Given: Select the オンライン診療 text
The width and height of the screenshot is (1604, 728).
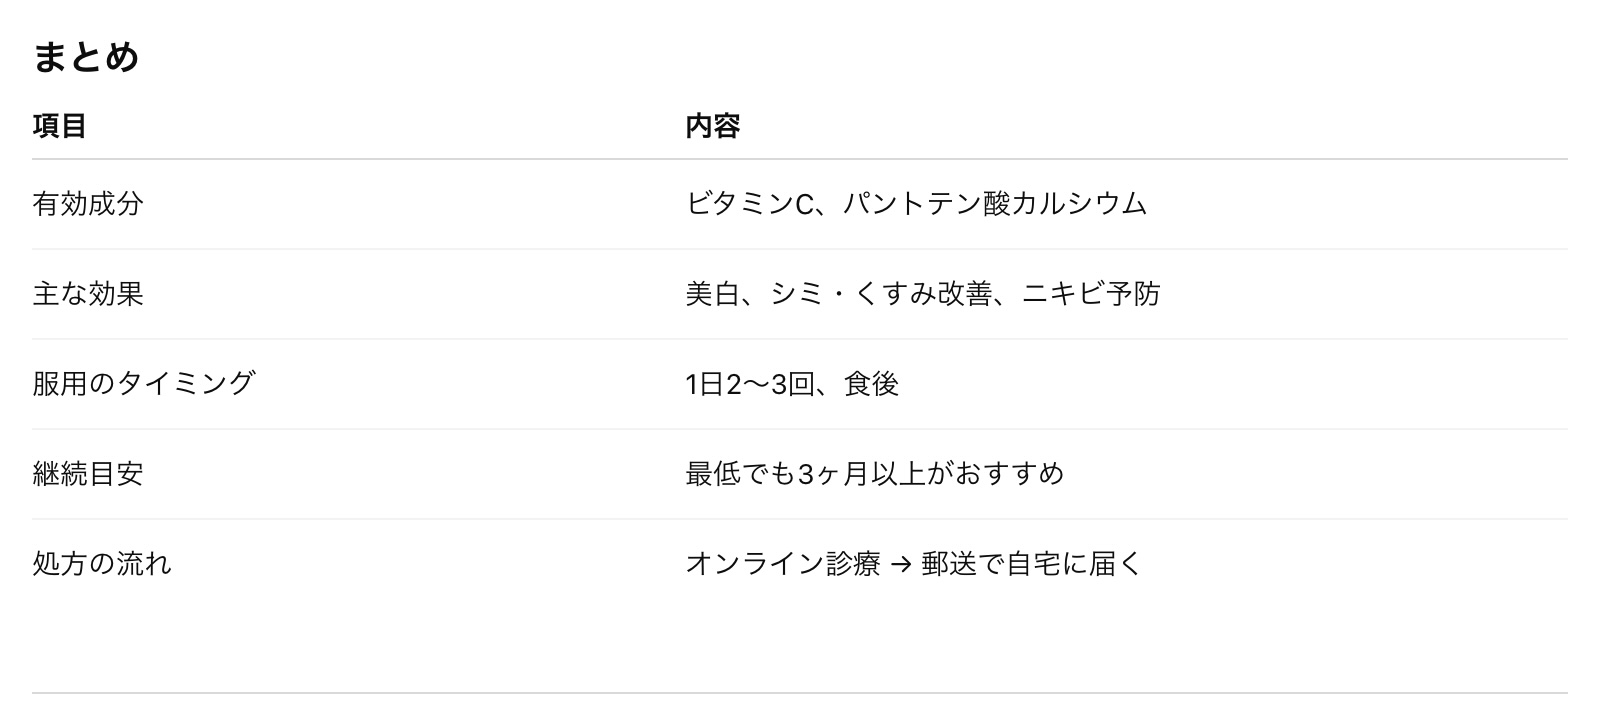Looking at the screenshot, I should click(x=783, y=564).
